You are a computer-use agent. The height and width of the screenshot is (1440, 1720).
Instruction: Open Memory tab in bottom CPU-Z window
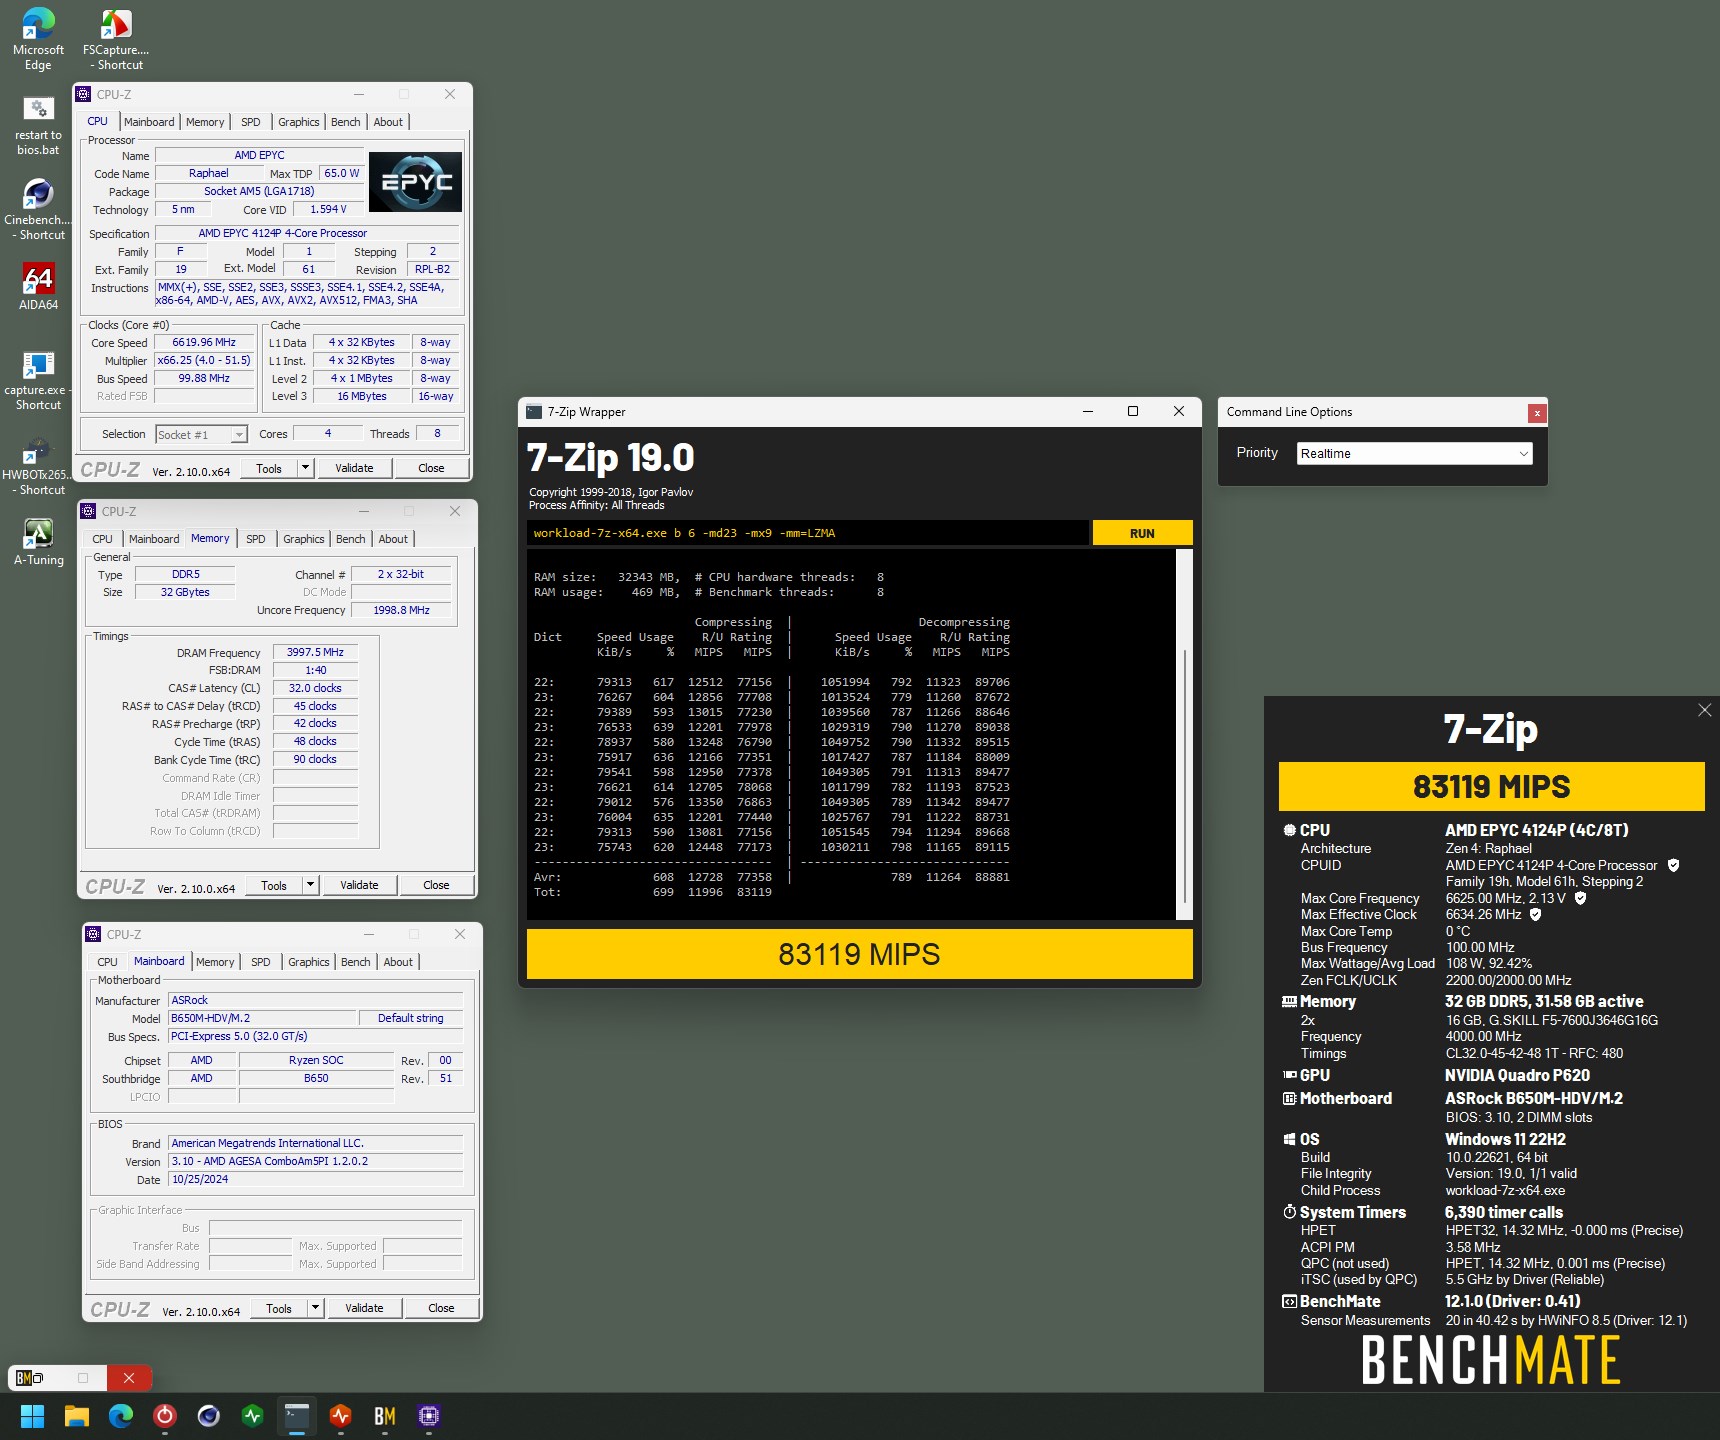click(x=215, y=962)
